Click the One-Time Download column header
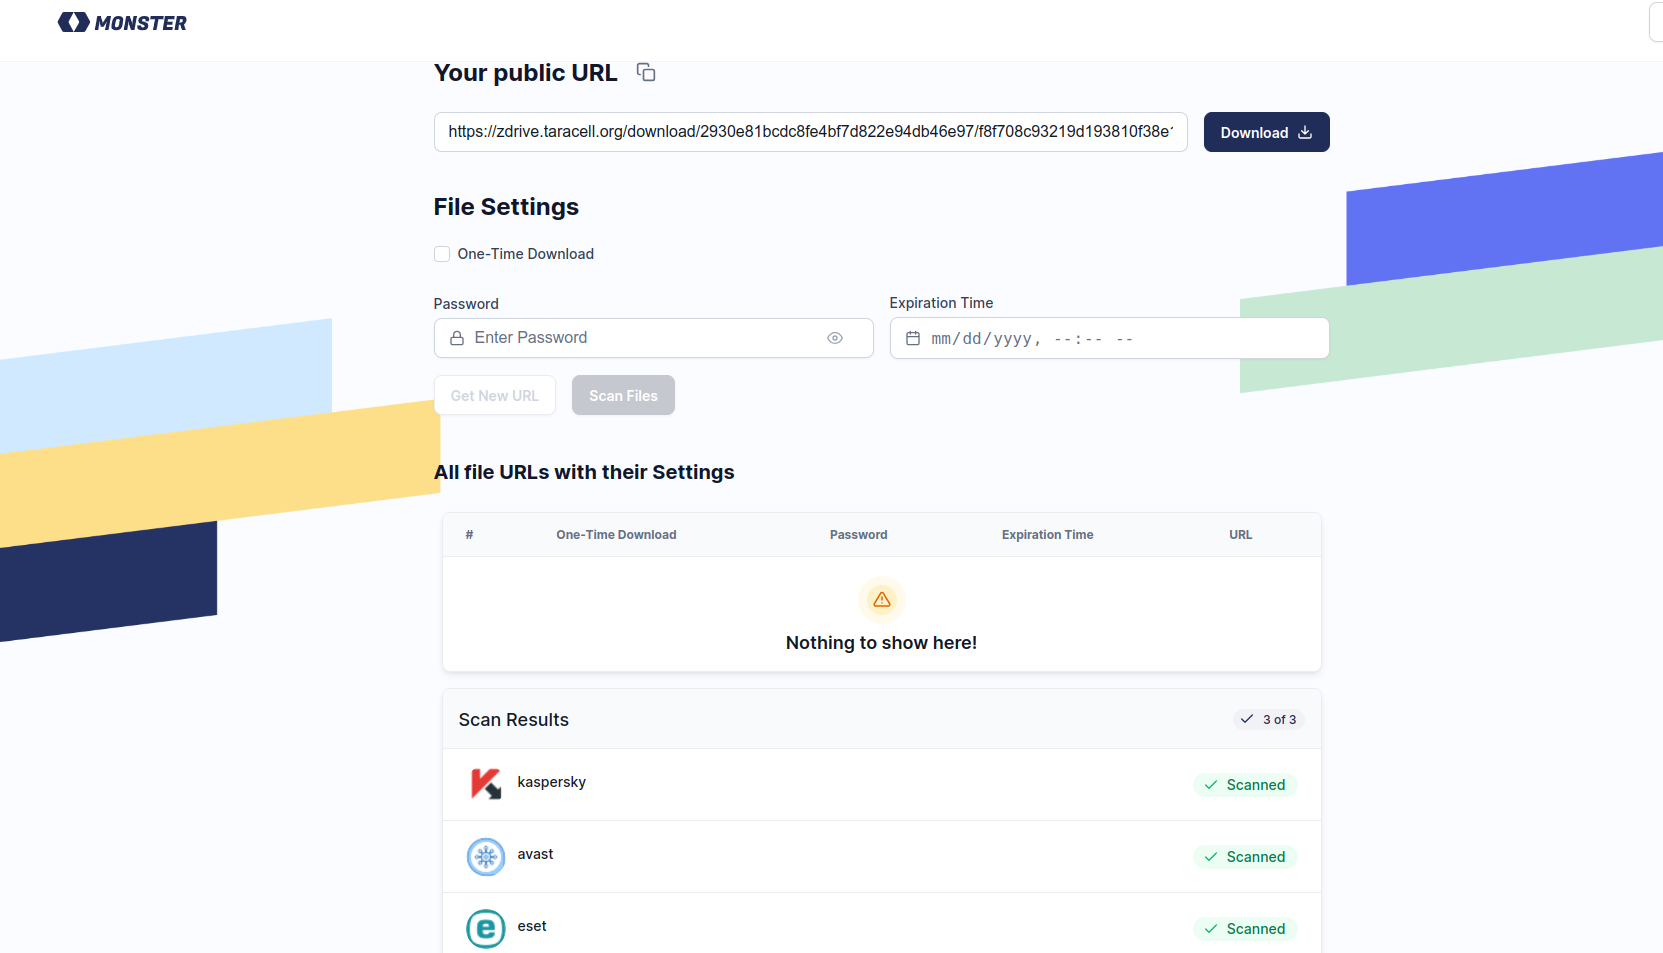1663x953 pixels. pyautogui.click(x=616, y=535)
